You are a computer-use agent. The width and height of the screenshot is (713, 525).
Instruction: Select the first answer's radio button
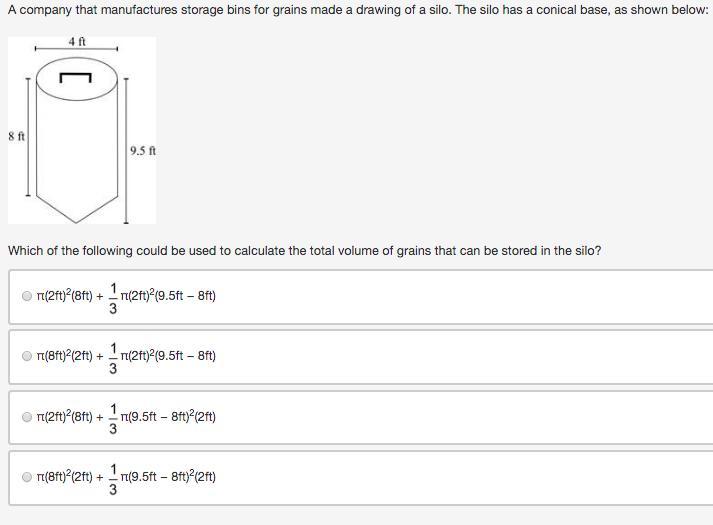pos(27,296)
